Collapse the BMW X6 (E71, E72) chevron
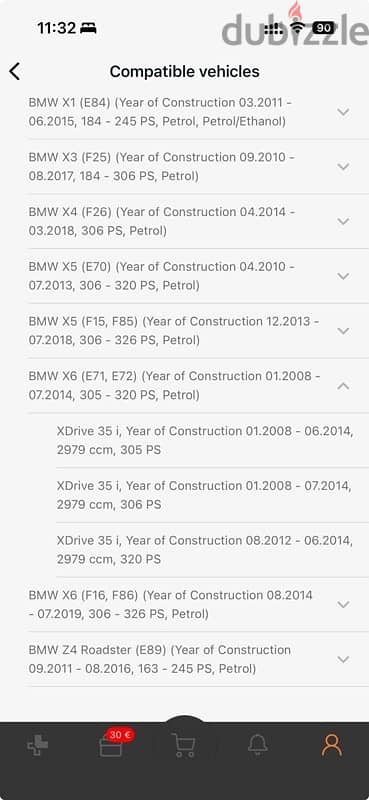This screenshot has width=369, height=800. click(343, 386)
